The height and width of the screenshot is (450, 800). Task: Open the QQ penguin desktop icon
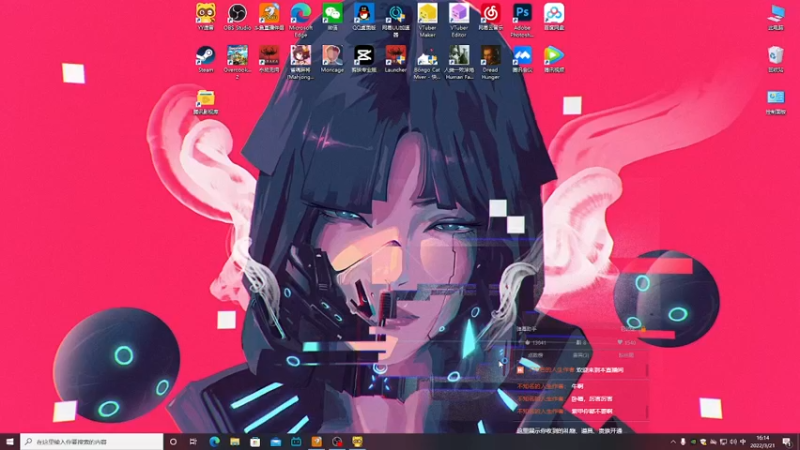364,17
